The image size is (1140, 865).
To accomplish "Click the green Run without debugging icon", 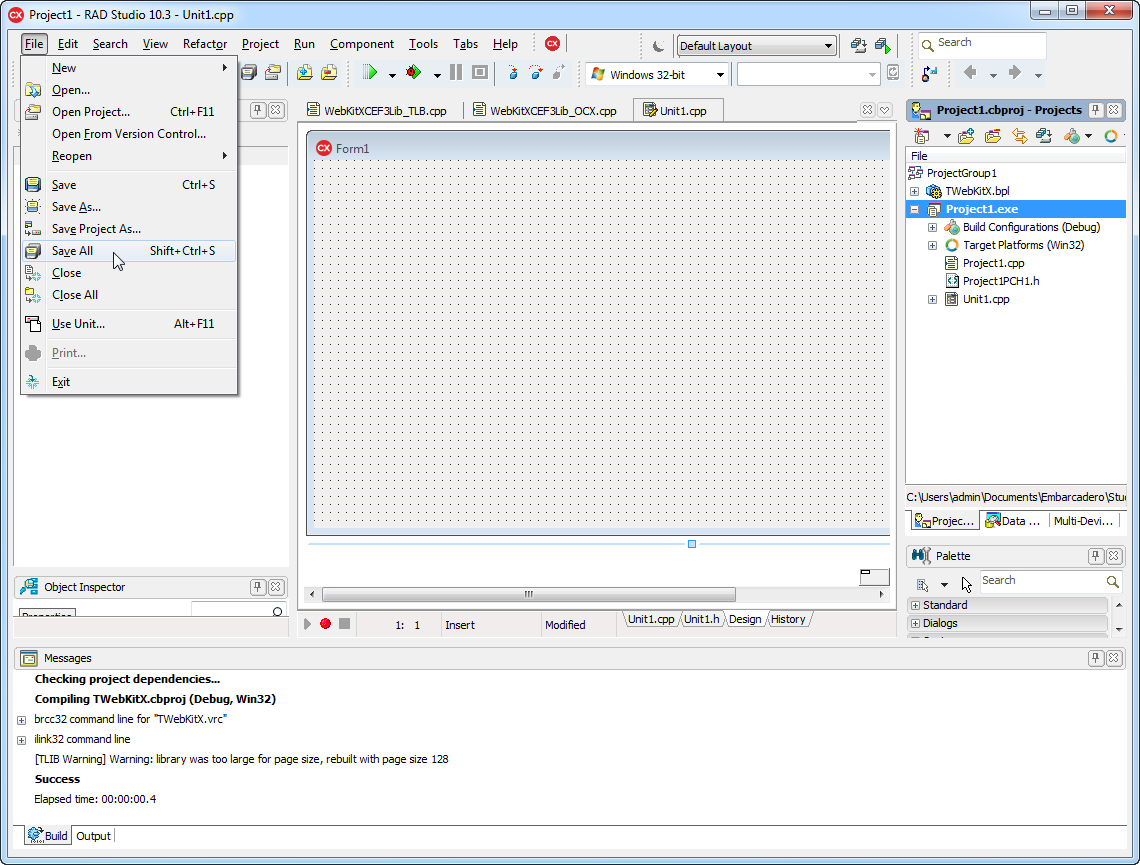I will coord(370,72).
